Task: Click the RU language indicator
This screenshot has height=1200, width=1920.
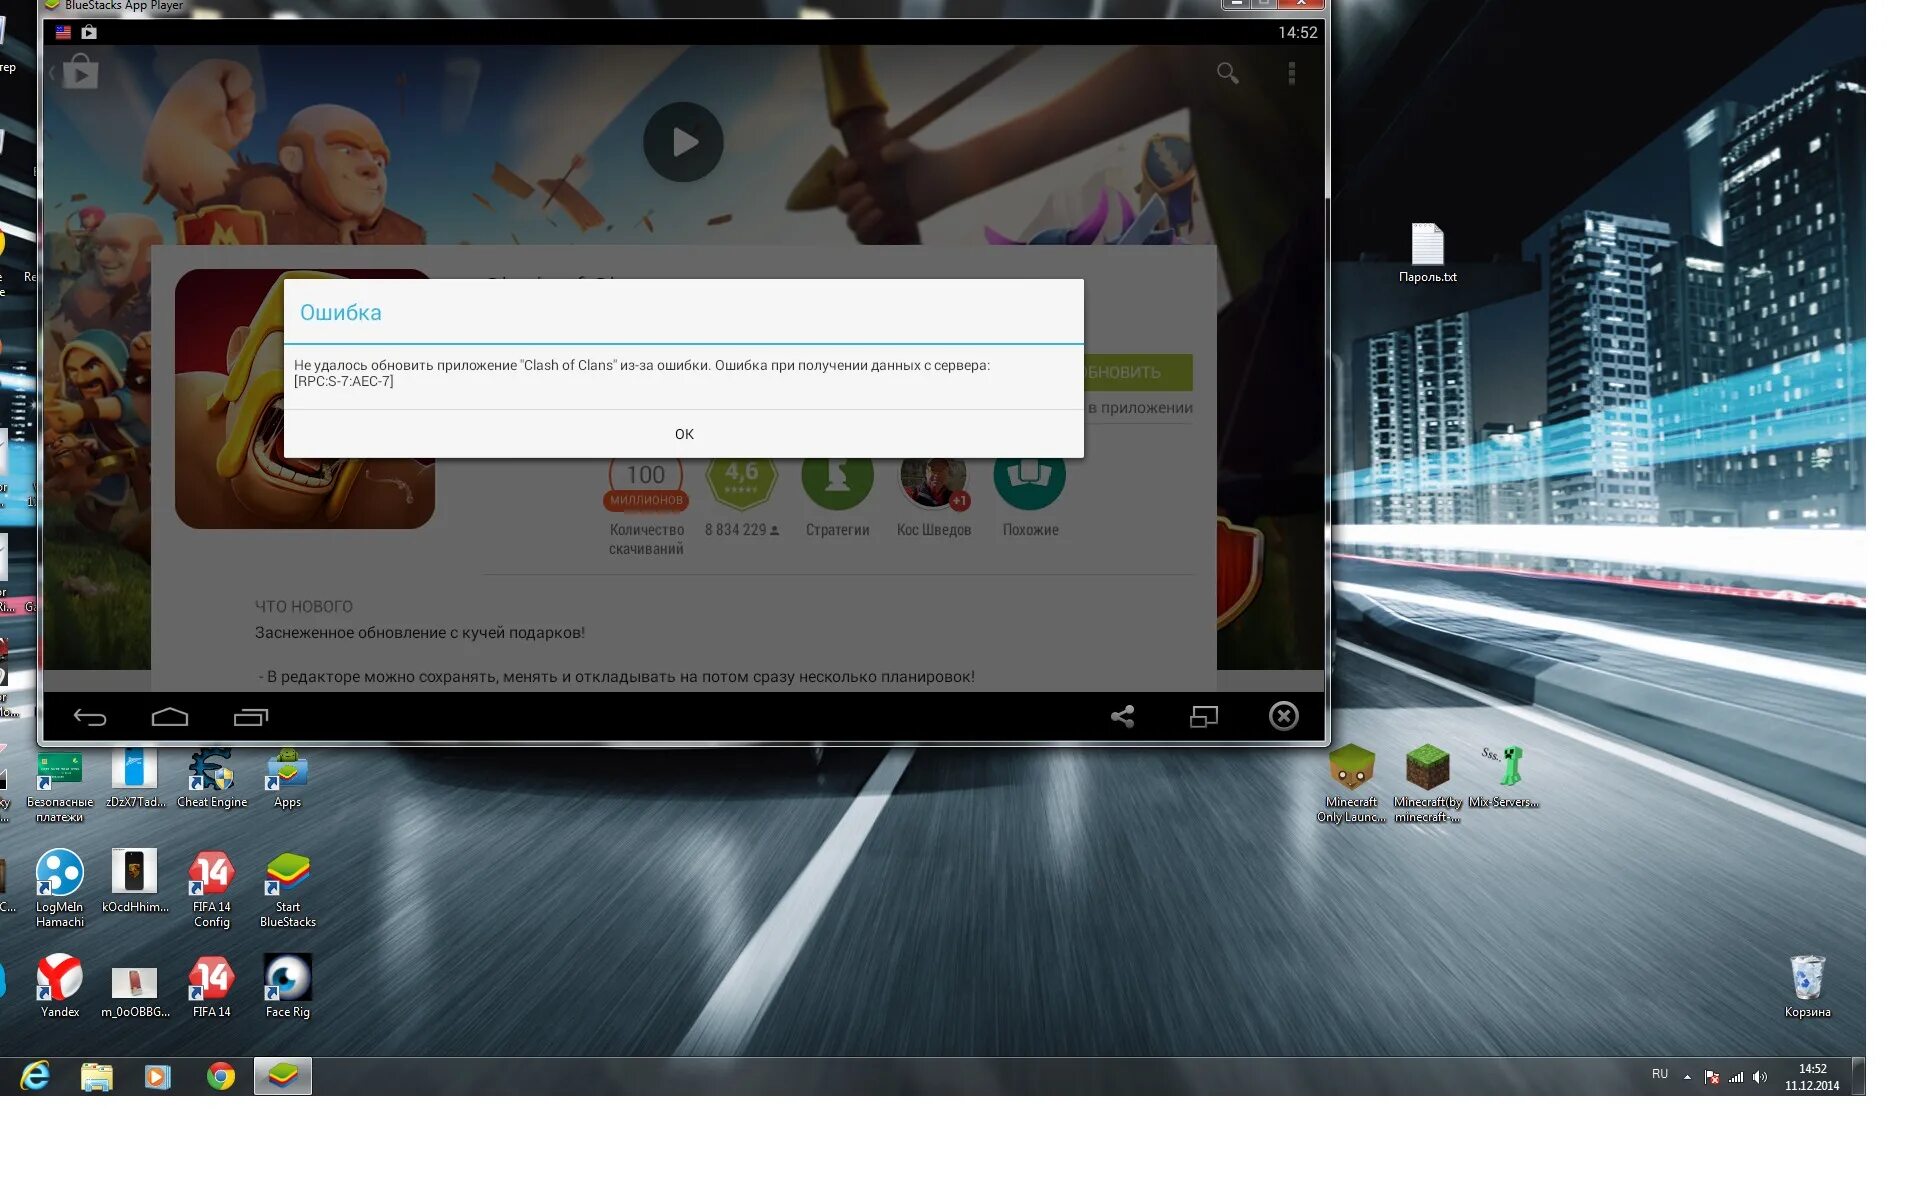Action: 1659,1074
